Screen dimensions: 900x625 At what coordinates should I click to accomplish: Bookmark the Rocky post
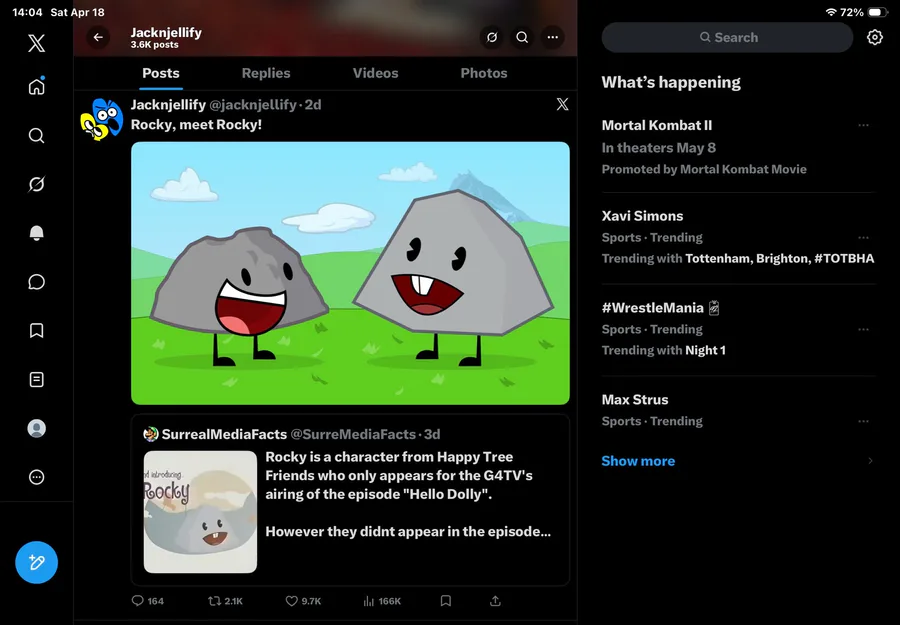[445, 601]
